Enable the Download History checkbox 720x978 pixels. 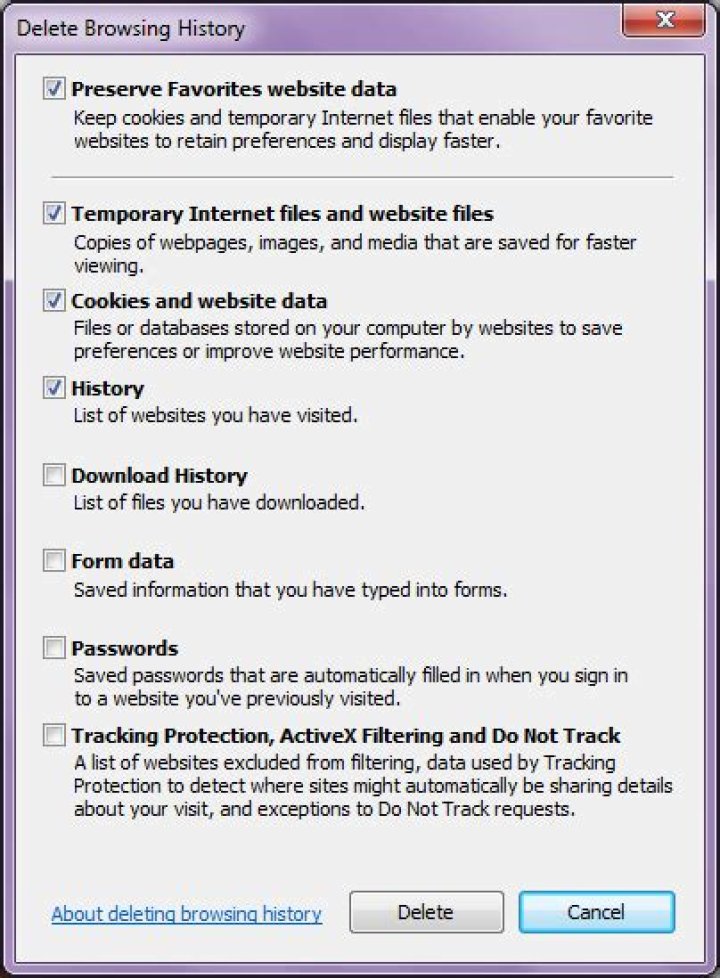pos(55,476)
